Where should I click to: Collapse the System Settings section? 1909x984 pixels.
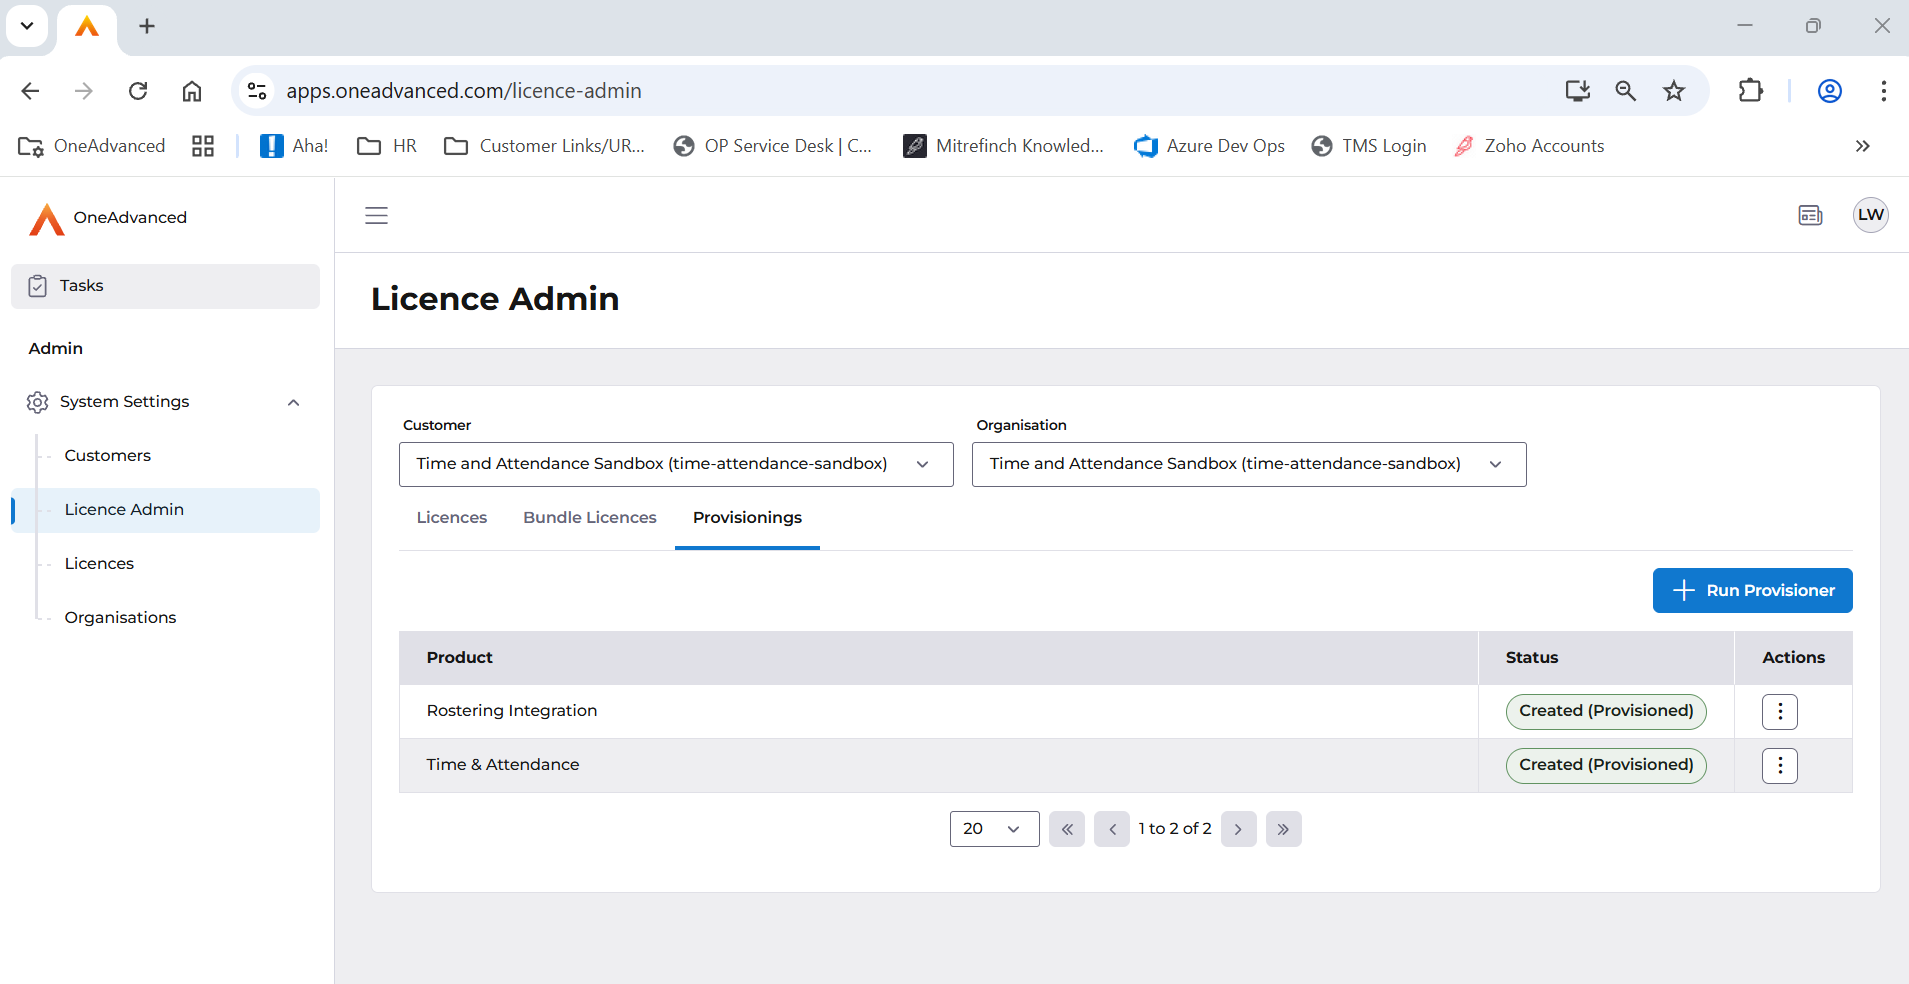294,402
